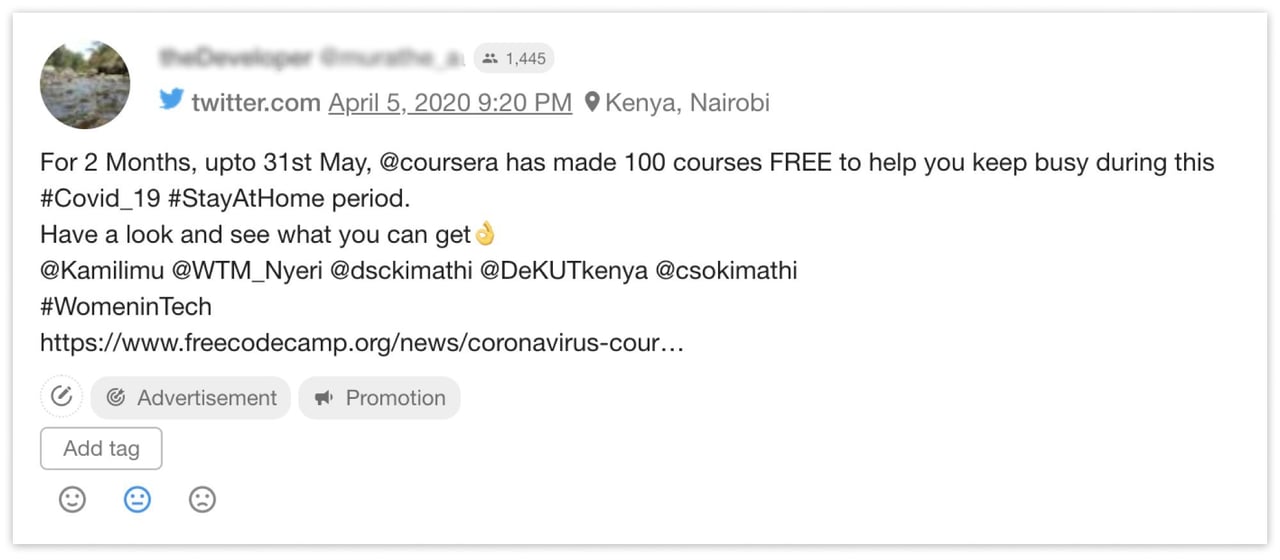
Task: Click the Twitter bird icon
Action: (x=172, y=101)
